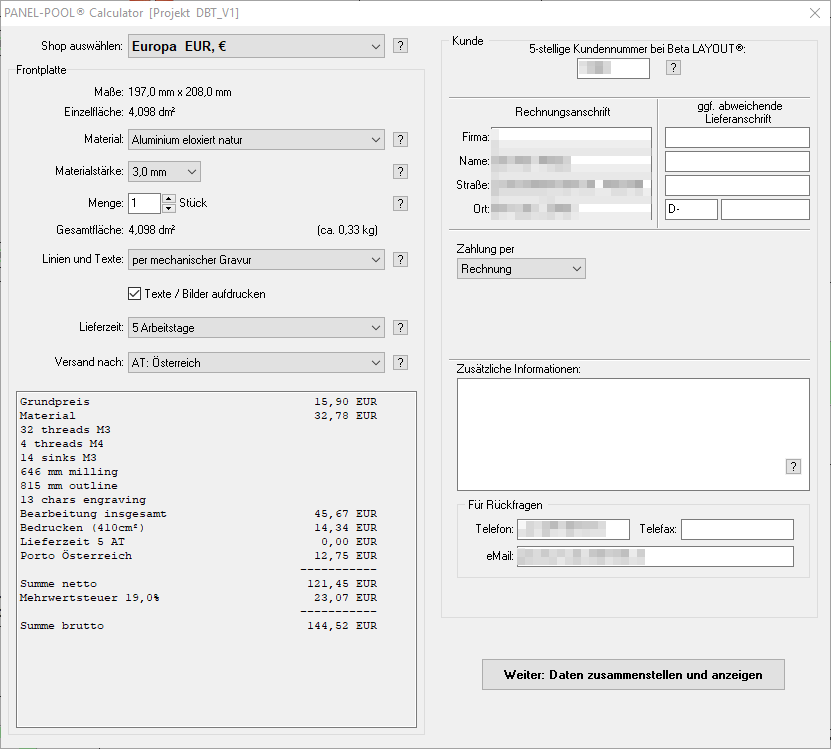Toggle Texte / Bilder aufdrucken checkbox
Viewport: 831px width, 749px height.
[x=135, y=294]
